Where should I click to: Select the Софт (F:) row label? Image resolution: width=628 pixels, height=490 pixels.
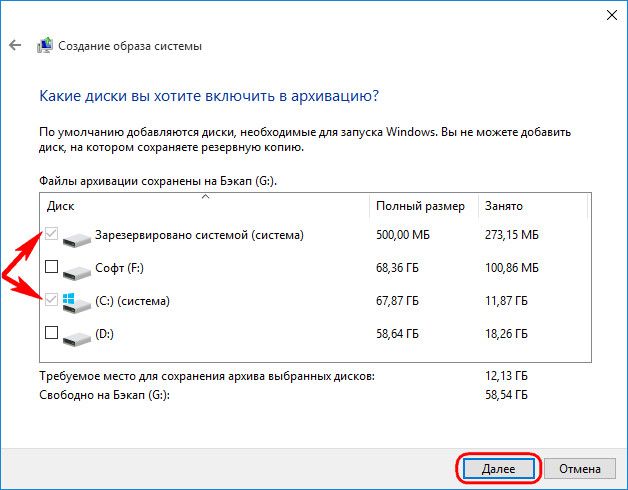pyautogui.click(x=119, y=268)
